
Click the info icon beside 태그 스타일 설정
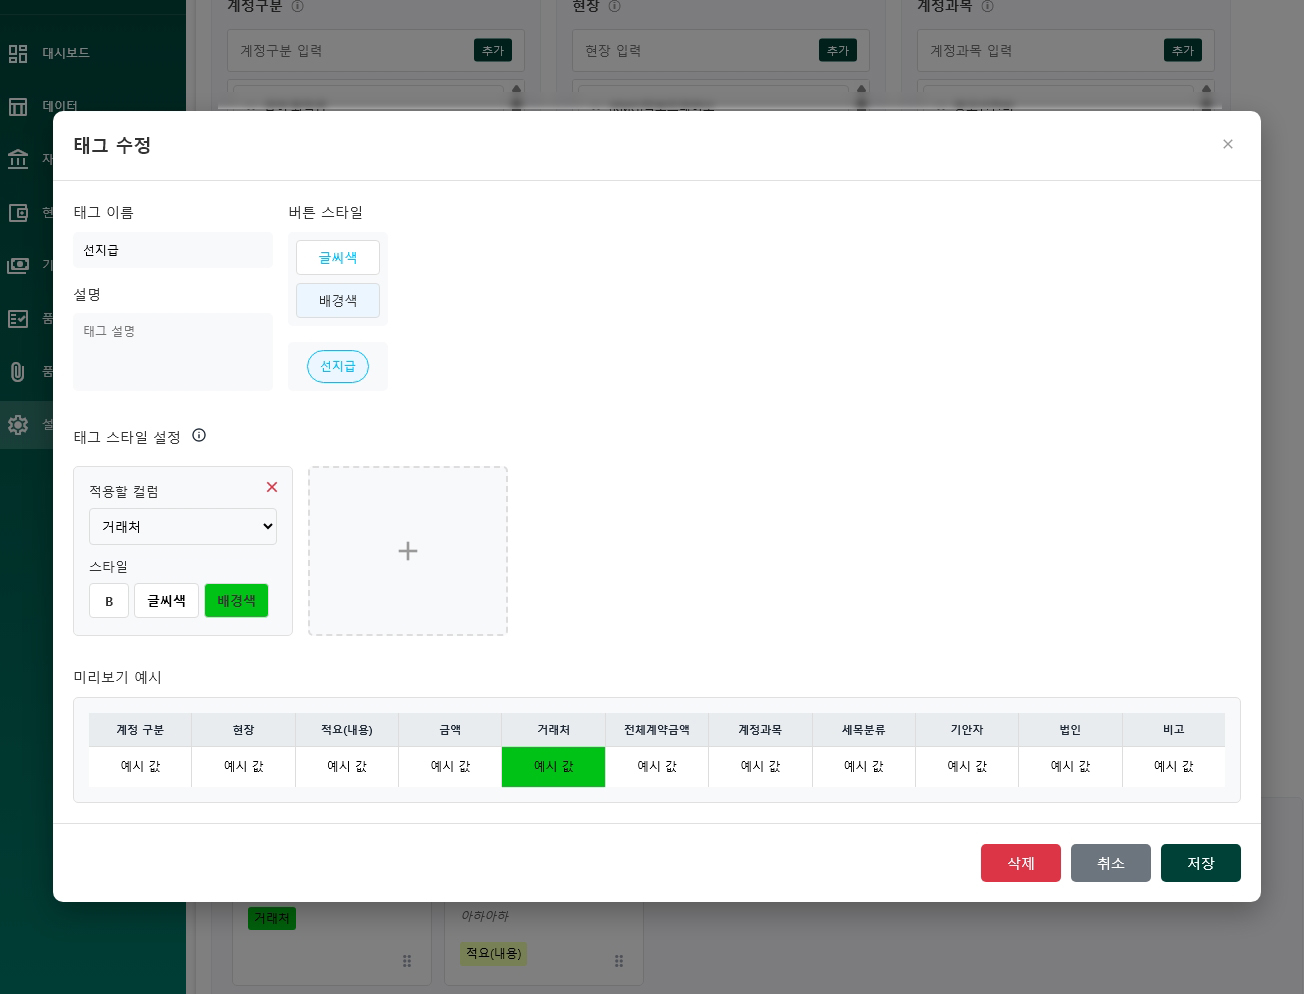199,435
